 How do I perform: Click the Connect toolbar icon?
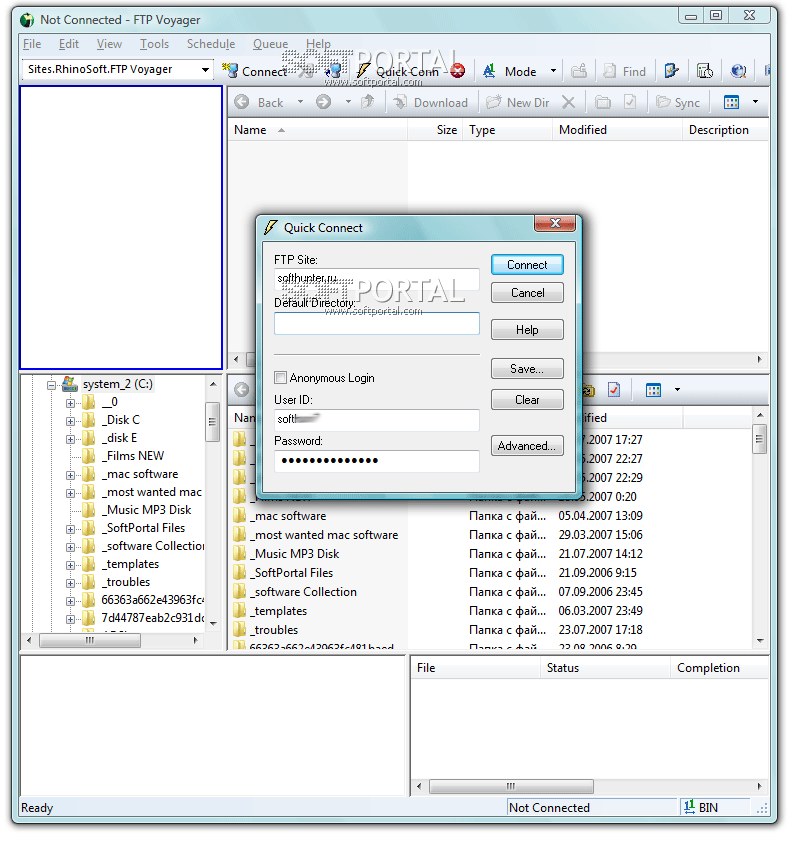click(231, 71)
